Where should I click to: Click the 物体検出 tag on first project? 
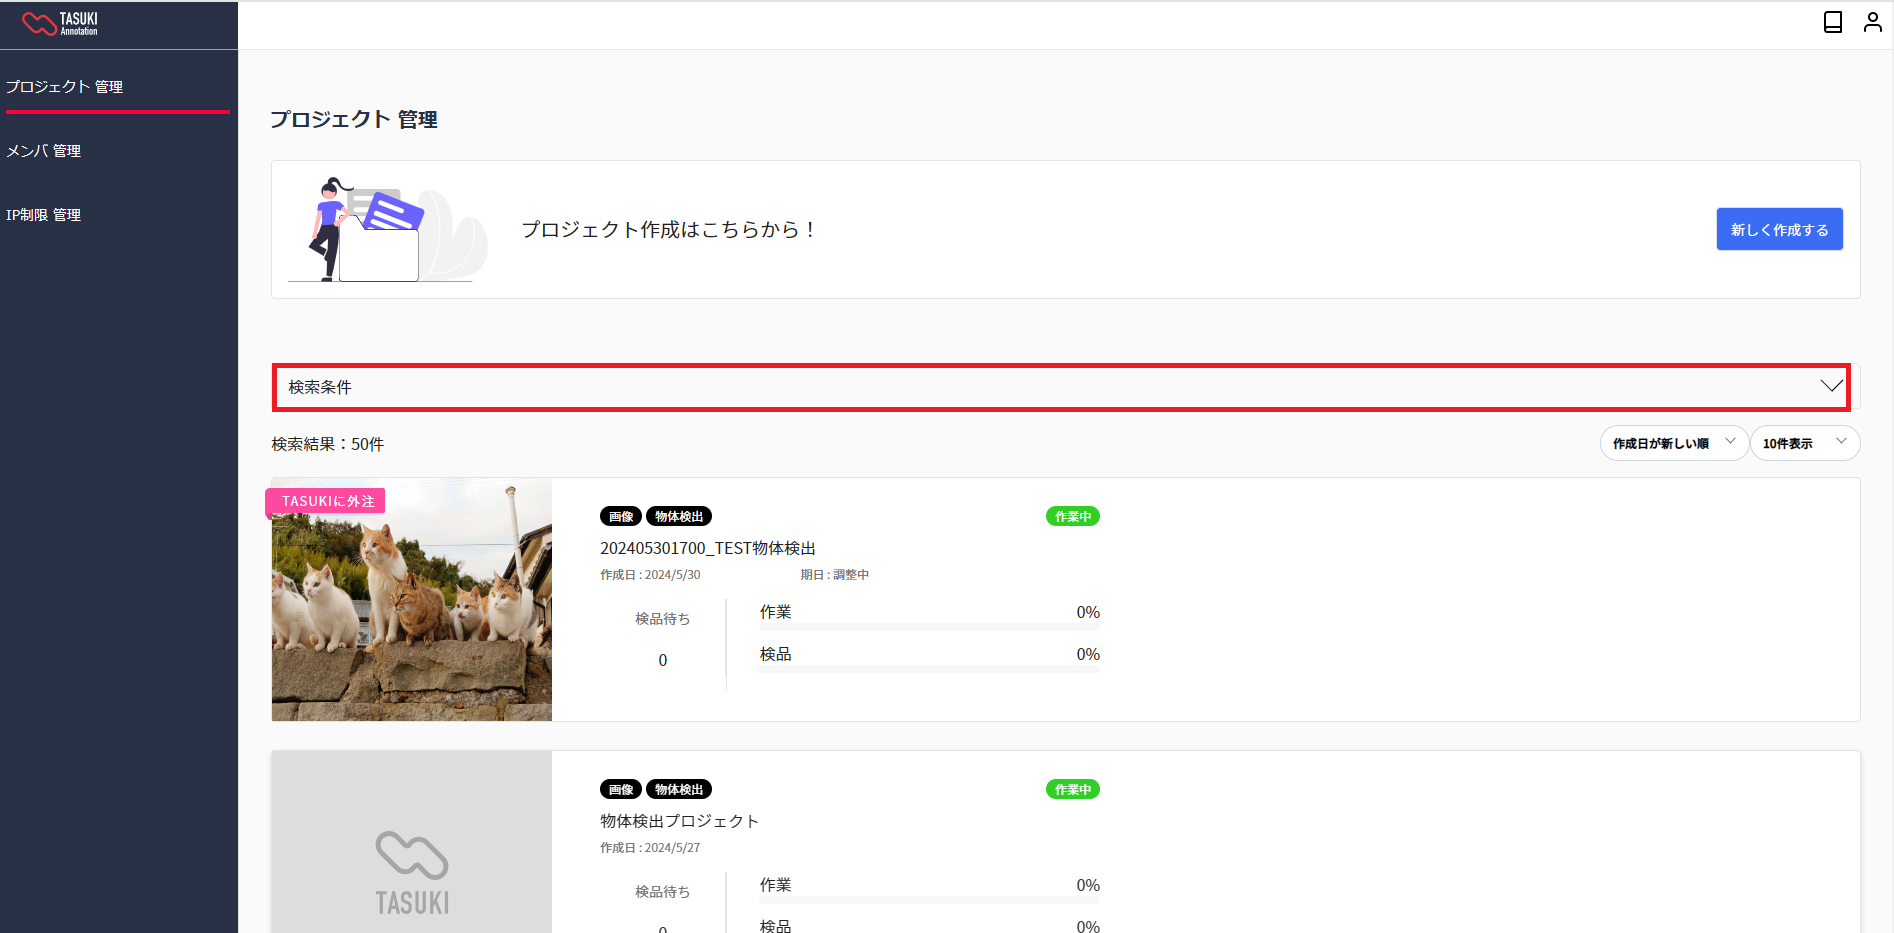[679, 517]
